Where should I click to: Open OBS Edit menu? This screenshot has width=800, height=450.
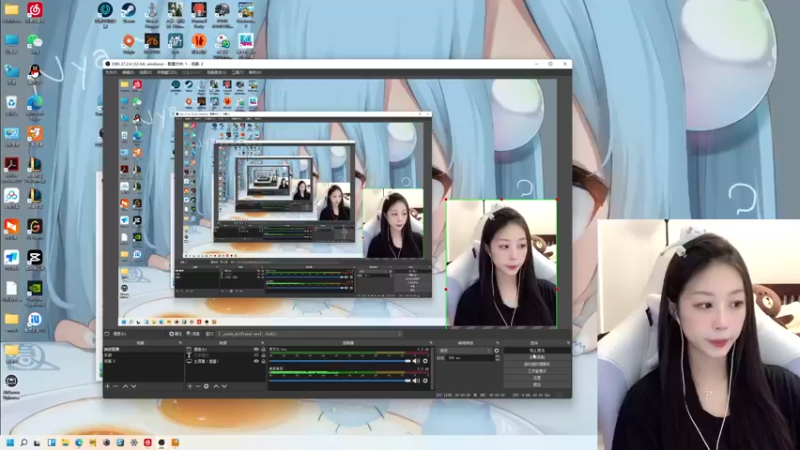tap(128, 72)
